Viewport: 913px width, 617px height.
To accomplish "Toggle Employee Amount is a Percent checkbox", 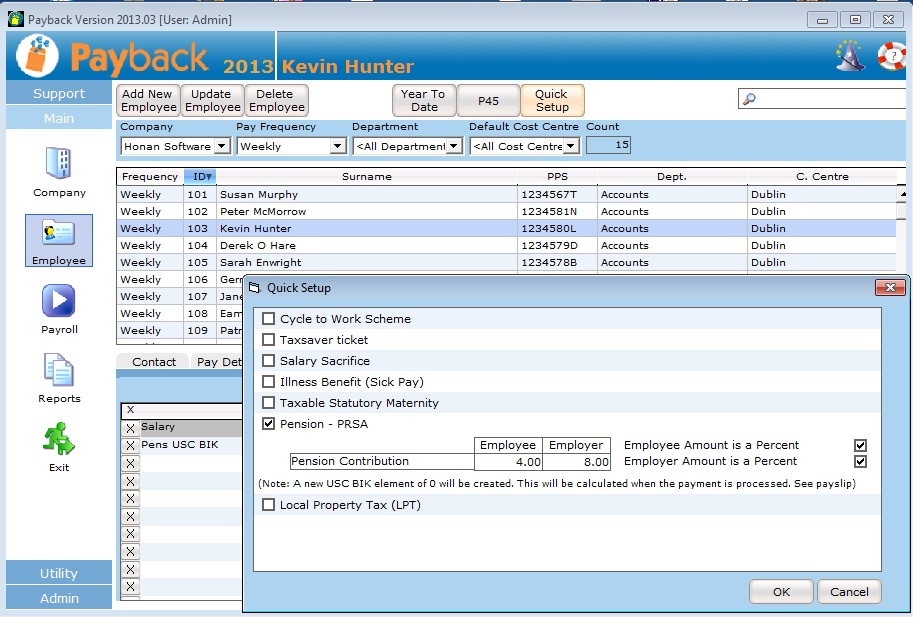I will (860, 445).
